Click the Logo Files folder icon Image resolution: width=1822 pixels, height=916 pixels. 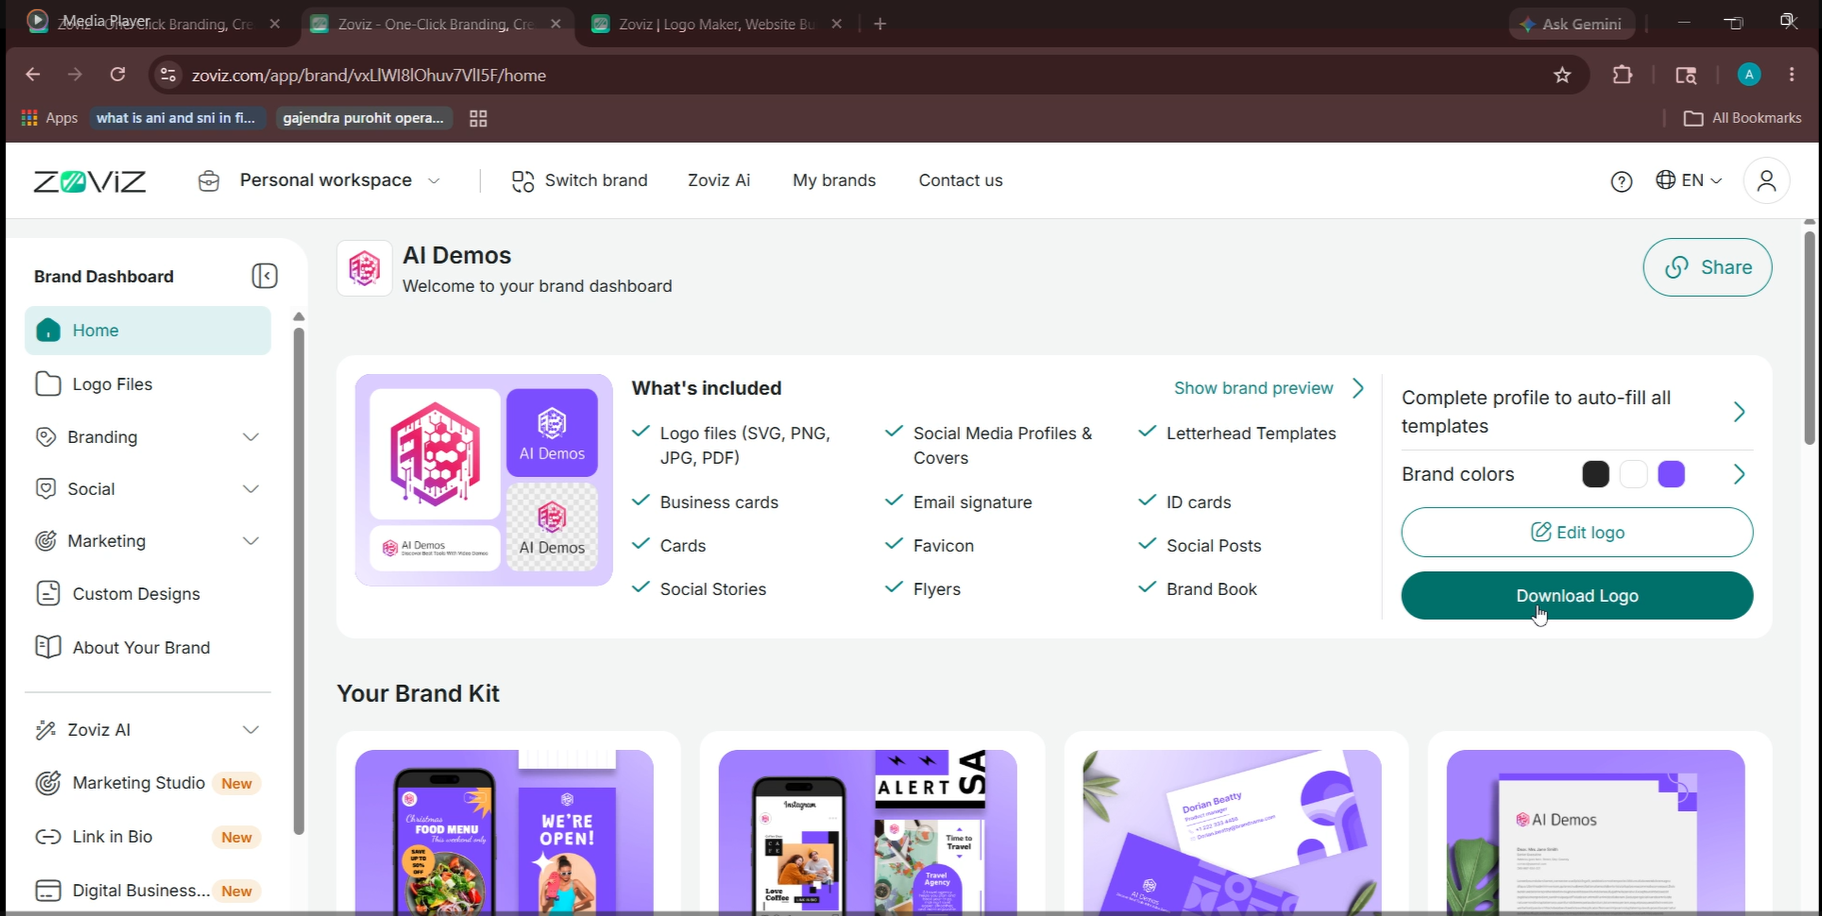point(48,384)
